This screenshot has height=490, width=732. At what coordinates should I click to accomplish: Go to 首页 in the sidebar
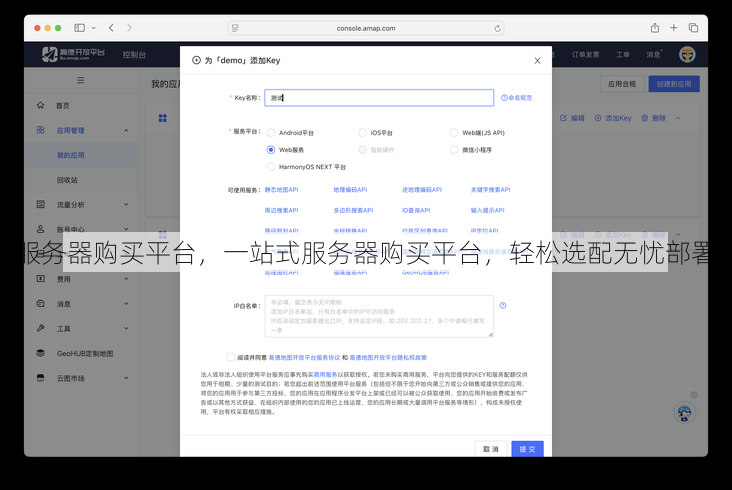pos(63,105)
